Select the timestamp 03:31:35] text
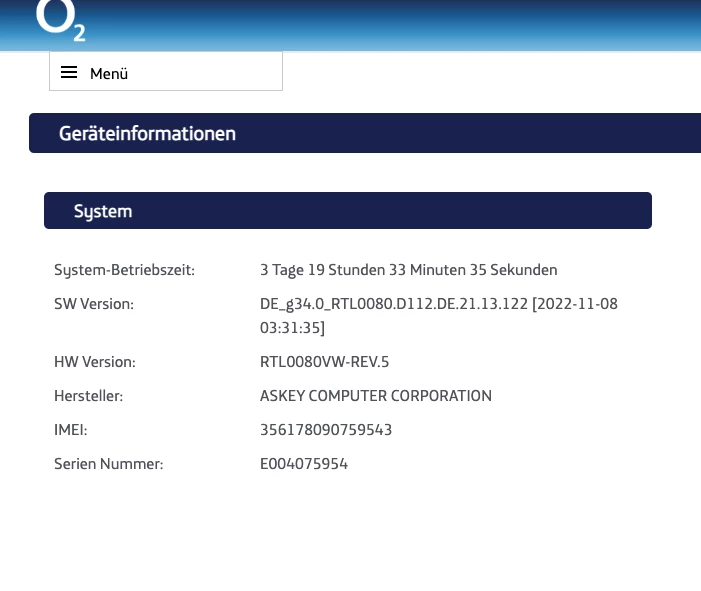Image resolution: width=701 pixels, height=591 pixels. coord(292,328)
